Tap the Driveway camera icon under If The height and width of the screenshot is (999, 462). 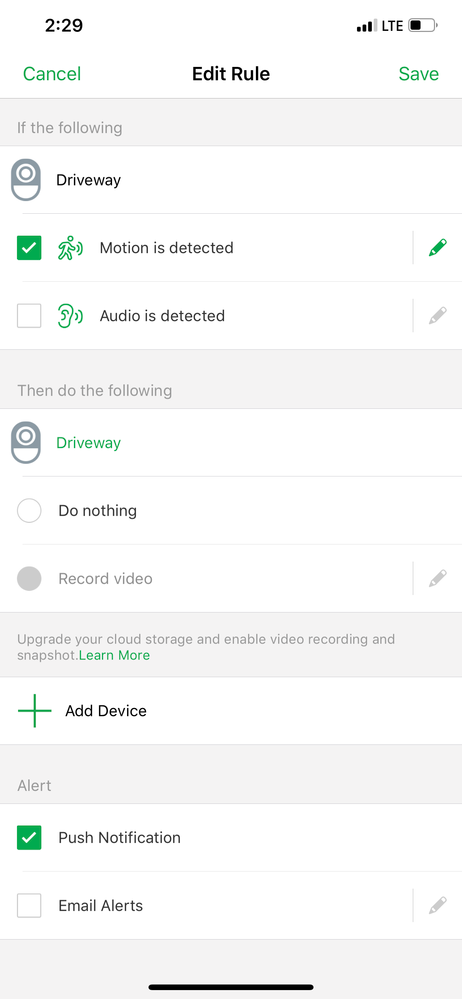click(26, 180)
